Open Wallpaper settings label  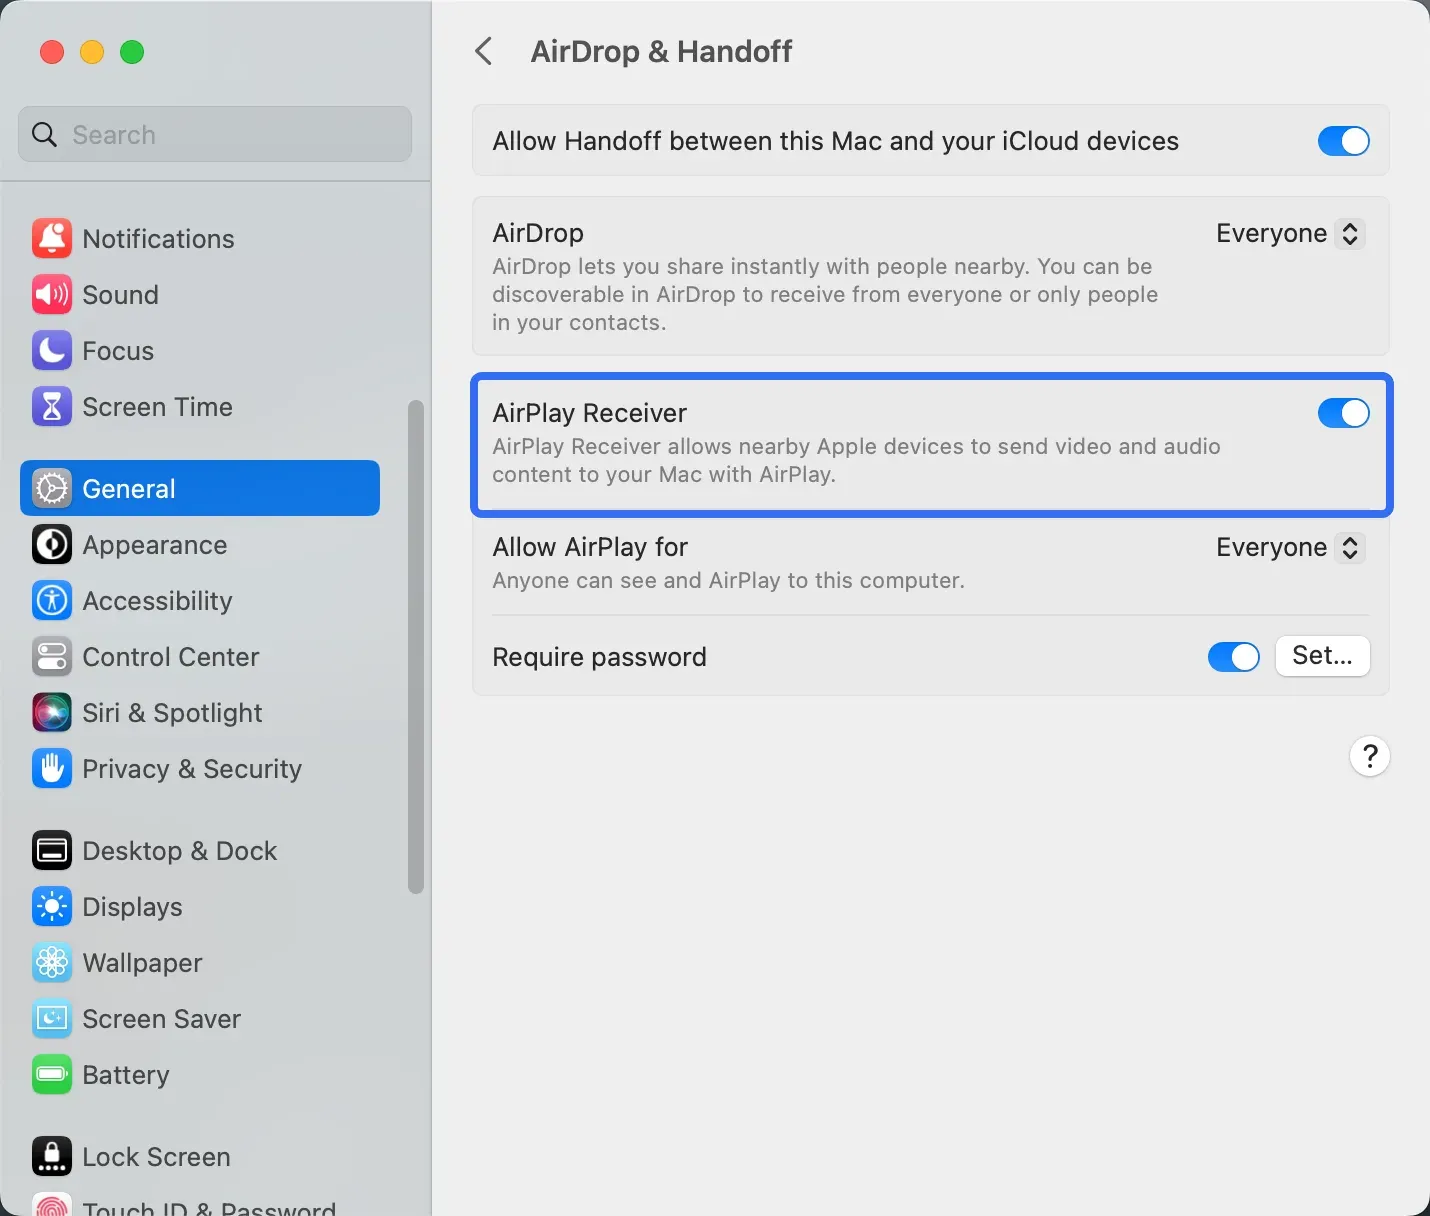coord(143,963)
